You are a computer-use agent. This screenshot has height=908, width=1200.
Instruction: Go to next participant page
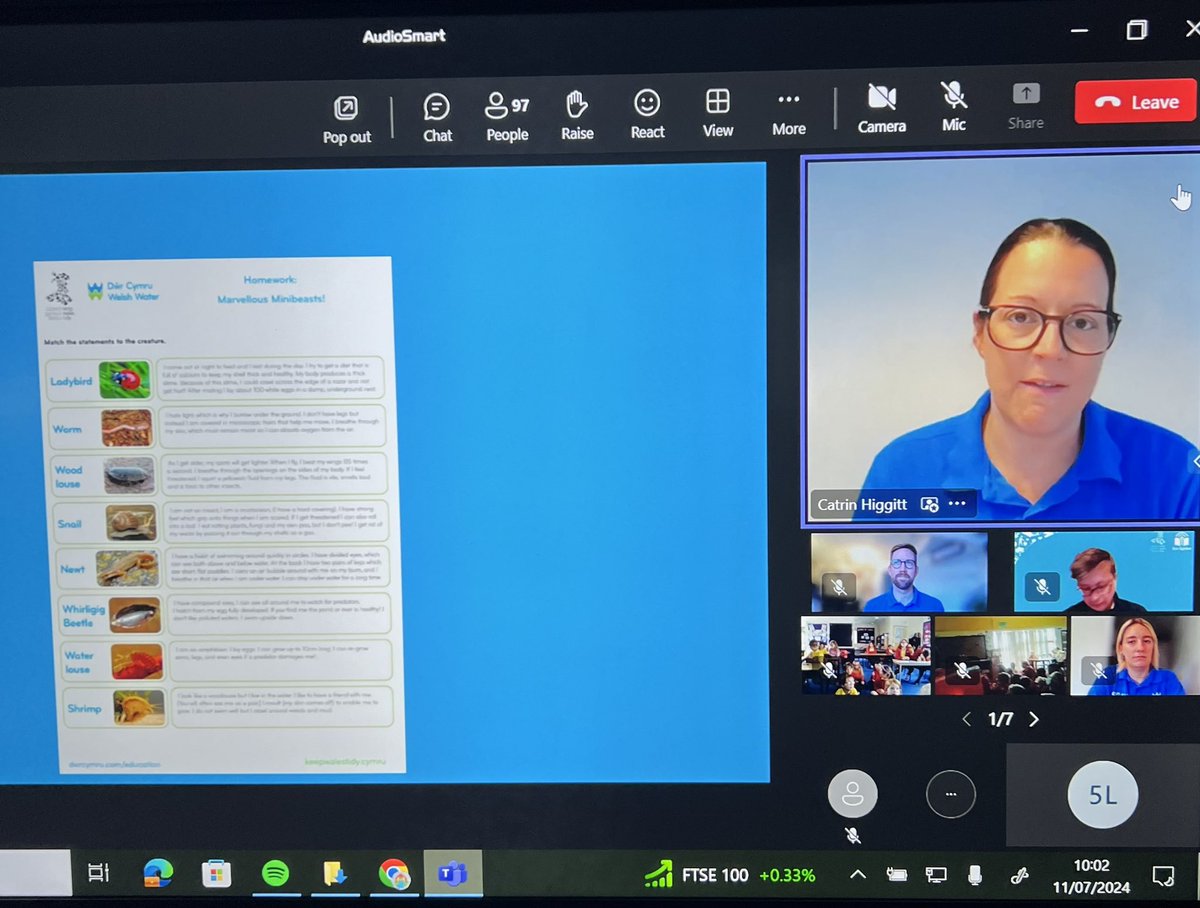point(1034,719)
